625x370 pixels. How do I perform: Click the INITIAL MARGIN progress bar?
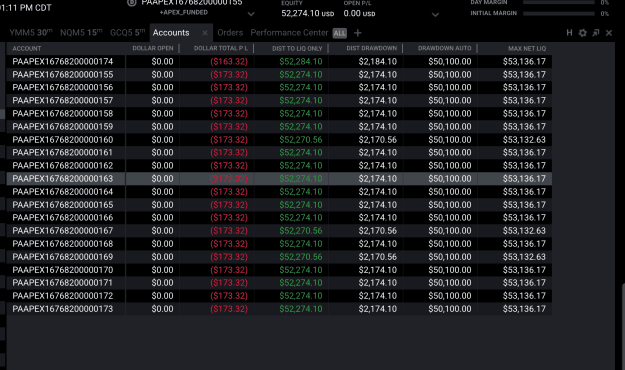point(559,13)
